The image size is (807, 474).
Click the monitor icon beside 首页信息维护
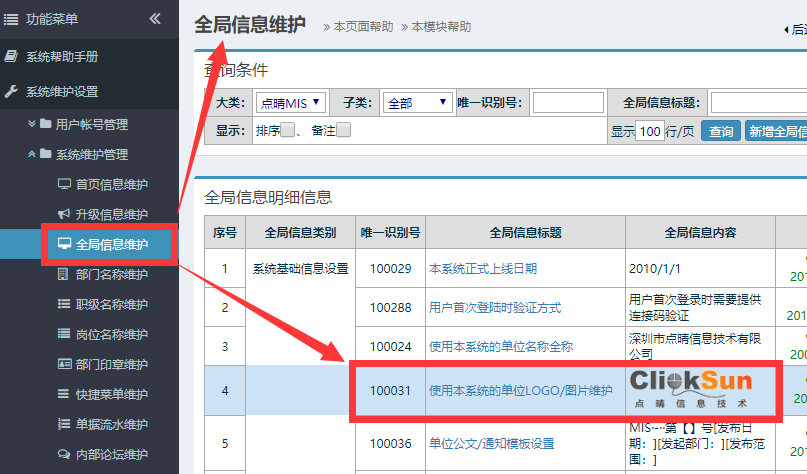[x=64, y=184]
